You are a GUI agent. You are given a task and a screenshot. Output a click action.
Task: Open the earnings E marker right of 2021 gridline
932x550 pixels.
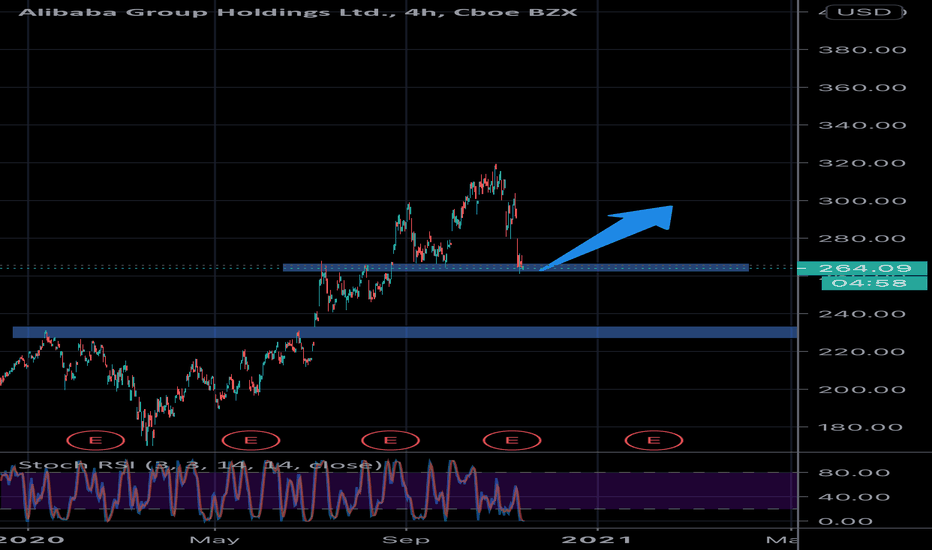pos(654,441)
